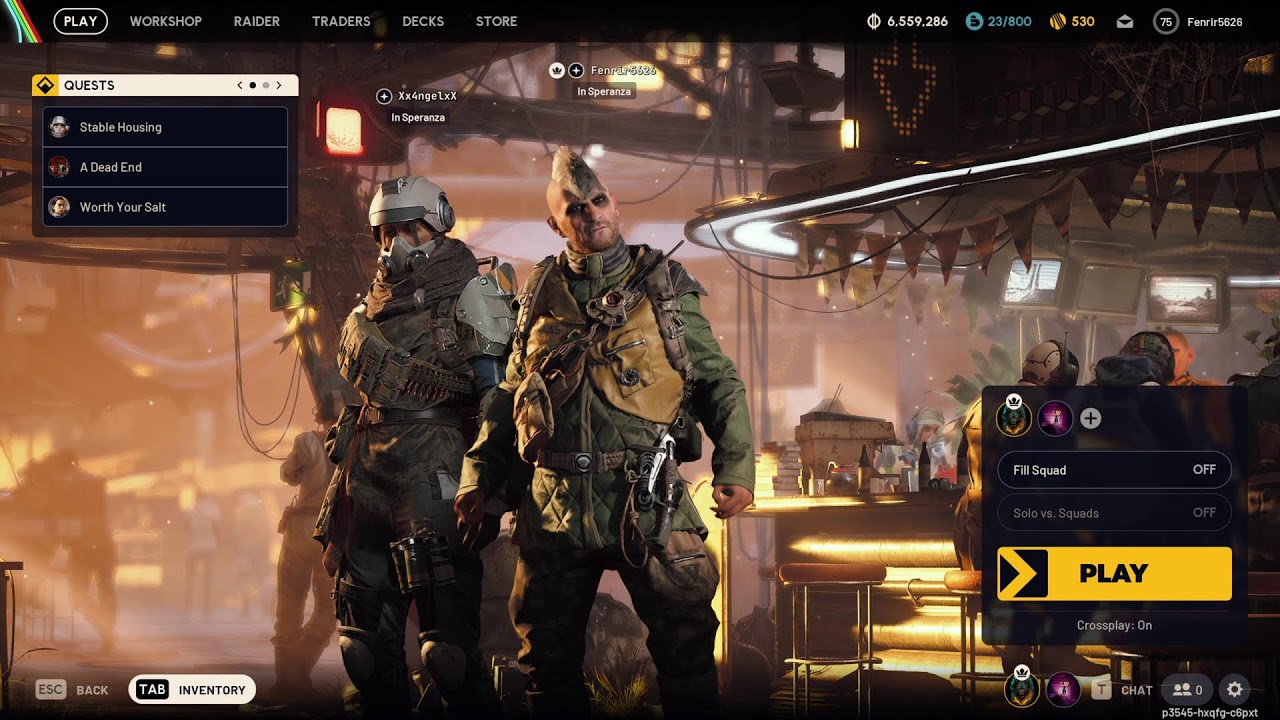Open the PLAY tab in top navigation
Image resolution: width=1280 pixels, height=720 pixels.
(x=80, y=21)
